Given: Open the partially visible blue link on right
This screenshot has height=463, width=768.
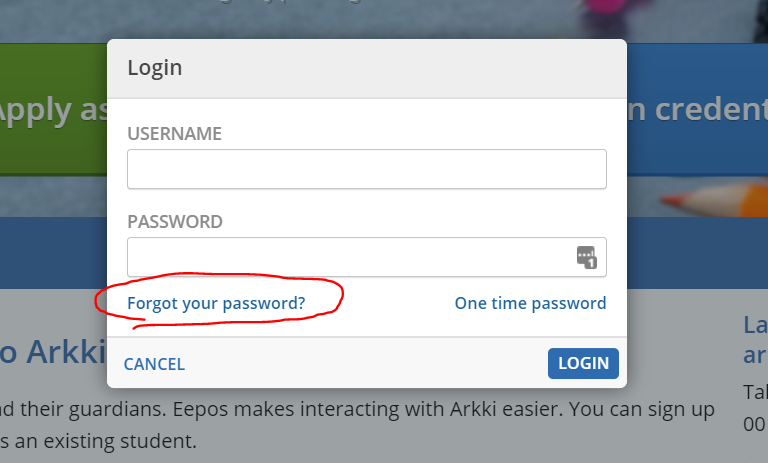Looking at the screenshot, I should click(754, 339).
